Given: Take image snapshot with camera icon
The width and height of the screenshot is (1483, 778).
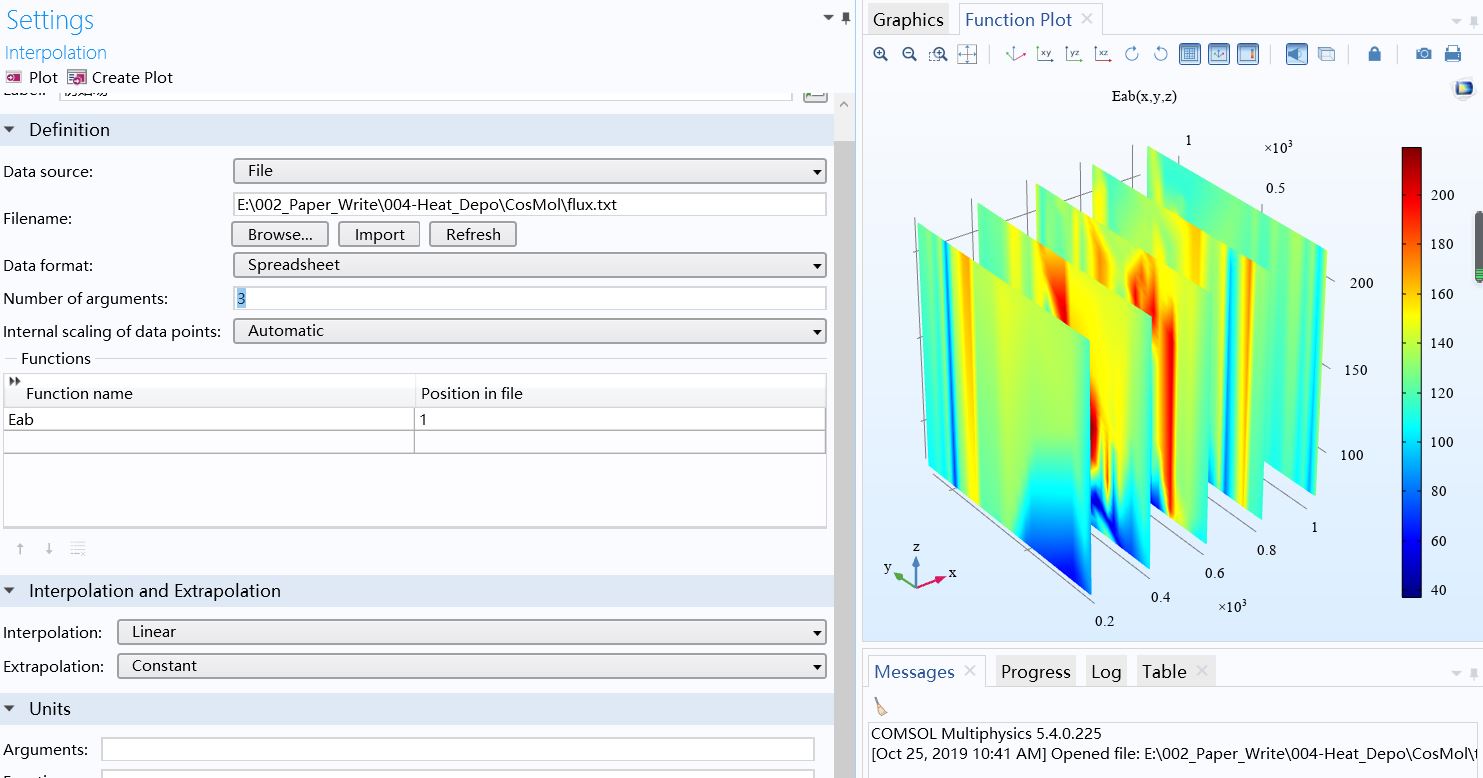Looking at the screenshot, I should click(1423, 54).
